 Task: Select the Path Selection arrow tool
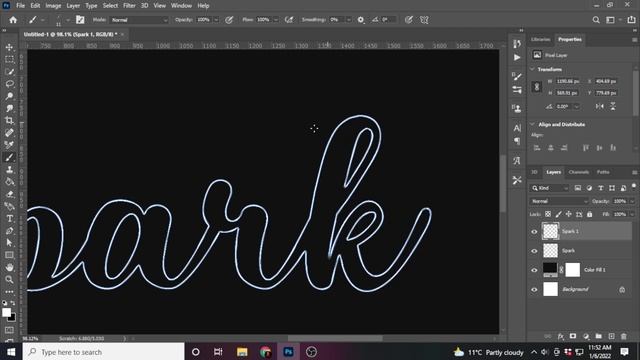pos(9,243)
